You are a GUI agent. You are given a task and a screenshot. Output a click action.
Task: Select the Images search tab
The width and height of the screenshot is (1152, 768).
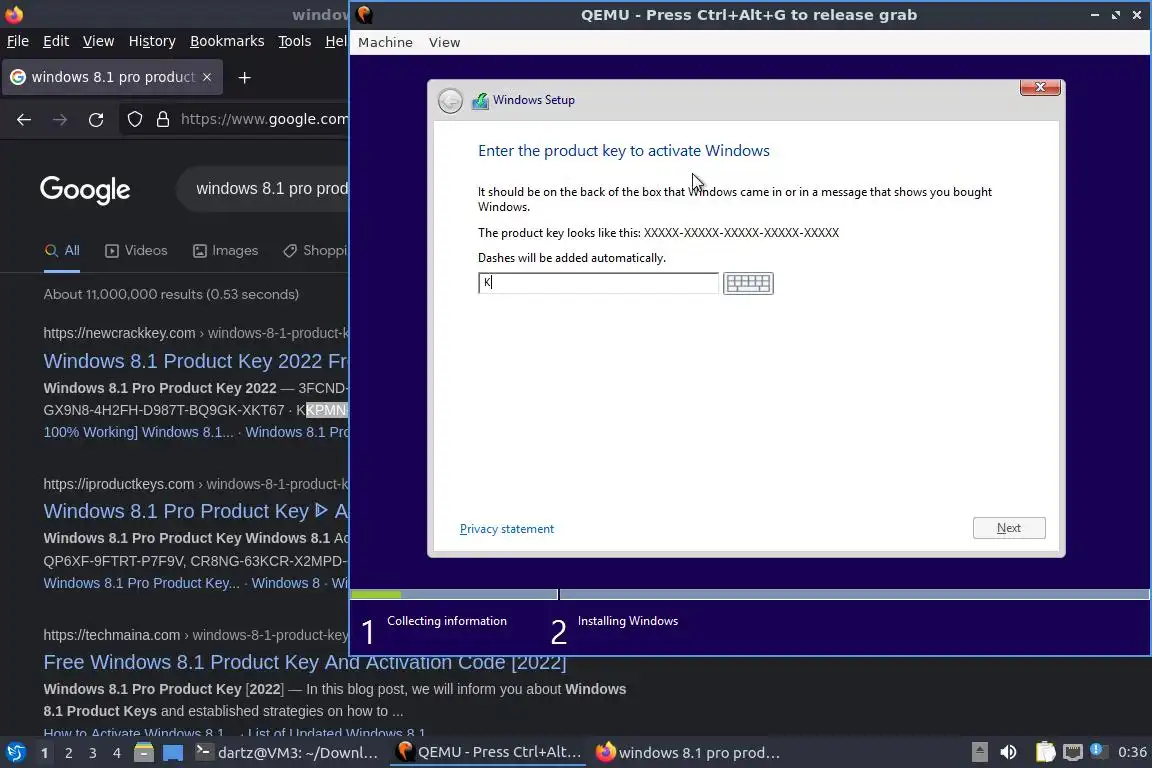coord(226,251)
